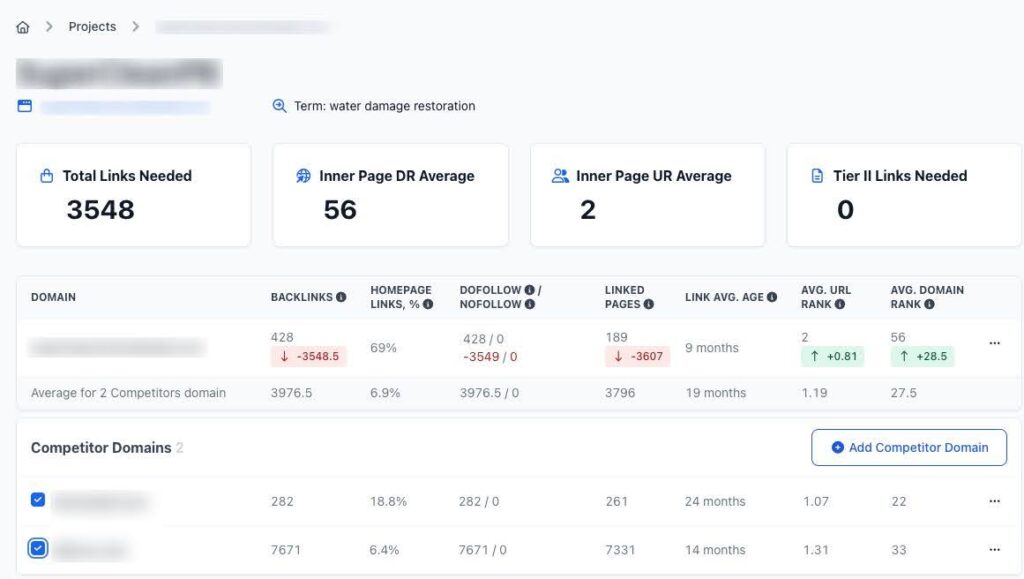Click the Tier II Links Needed card
The height and width of the screenshot is (579, 1024).
tap(904, 194)
